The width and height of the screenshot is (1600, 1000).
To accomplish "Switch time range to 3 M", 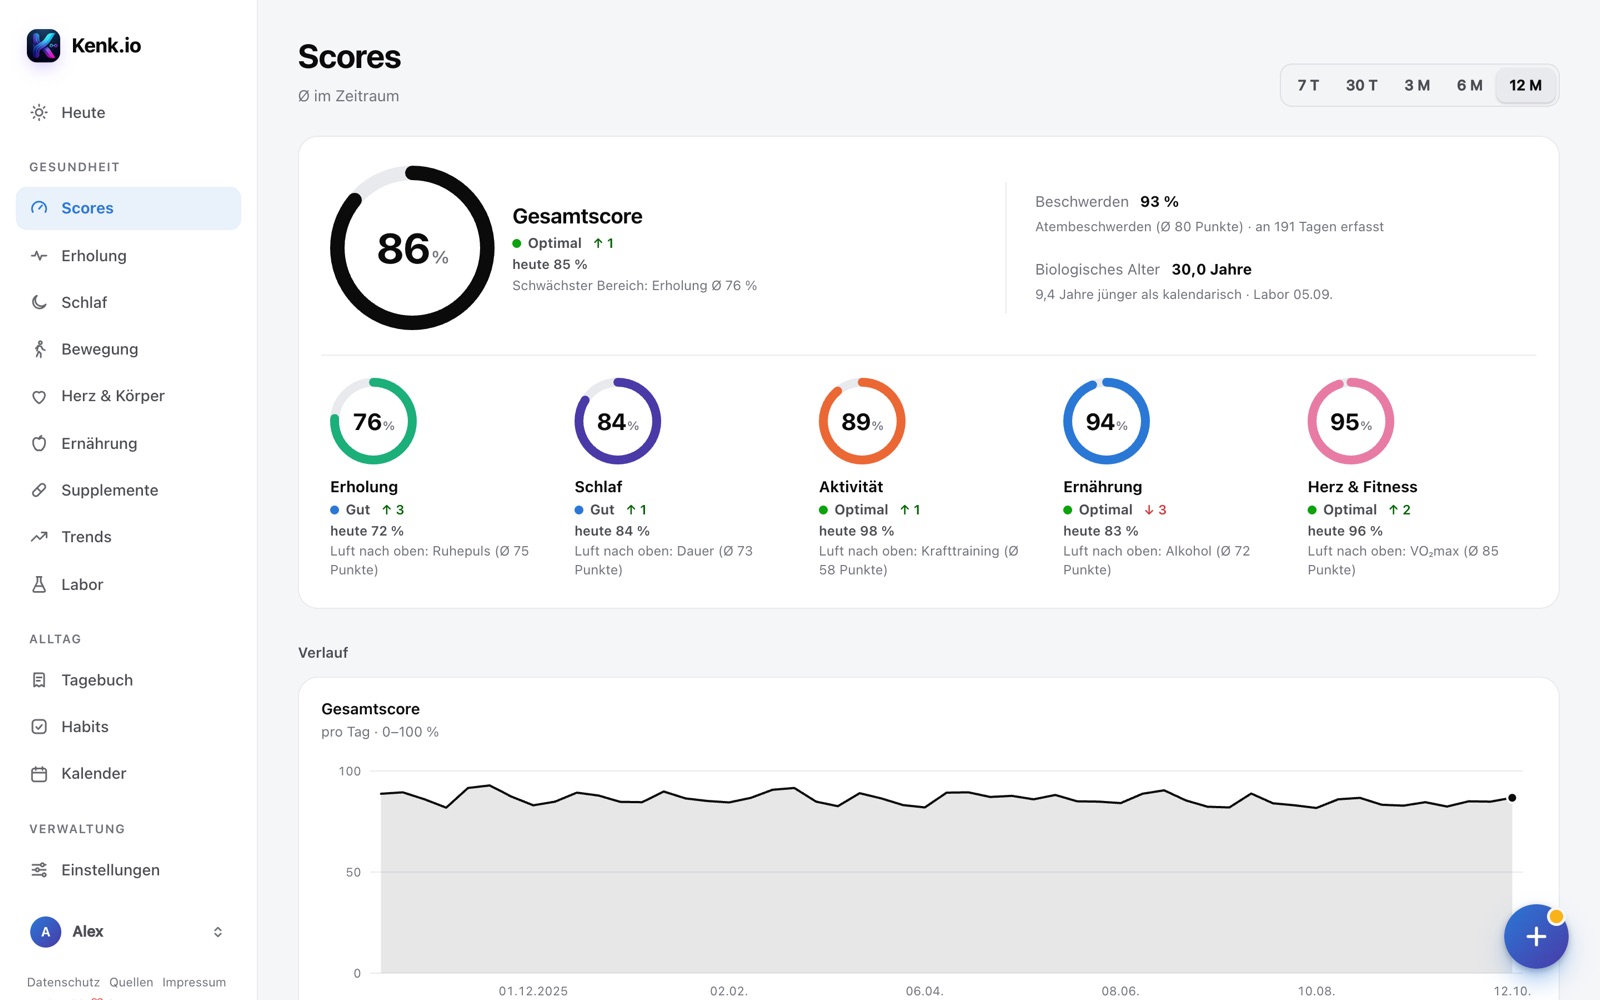I will 1417,85.
